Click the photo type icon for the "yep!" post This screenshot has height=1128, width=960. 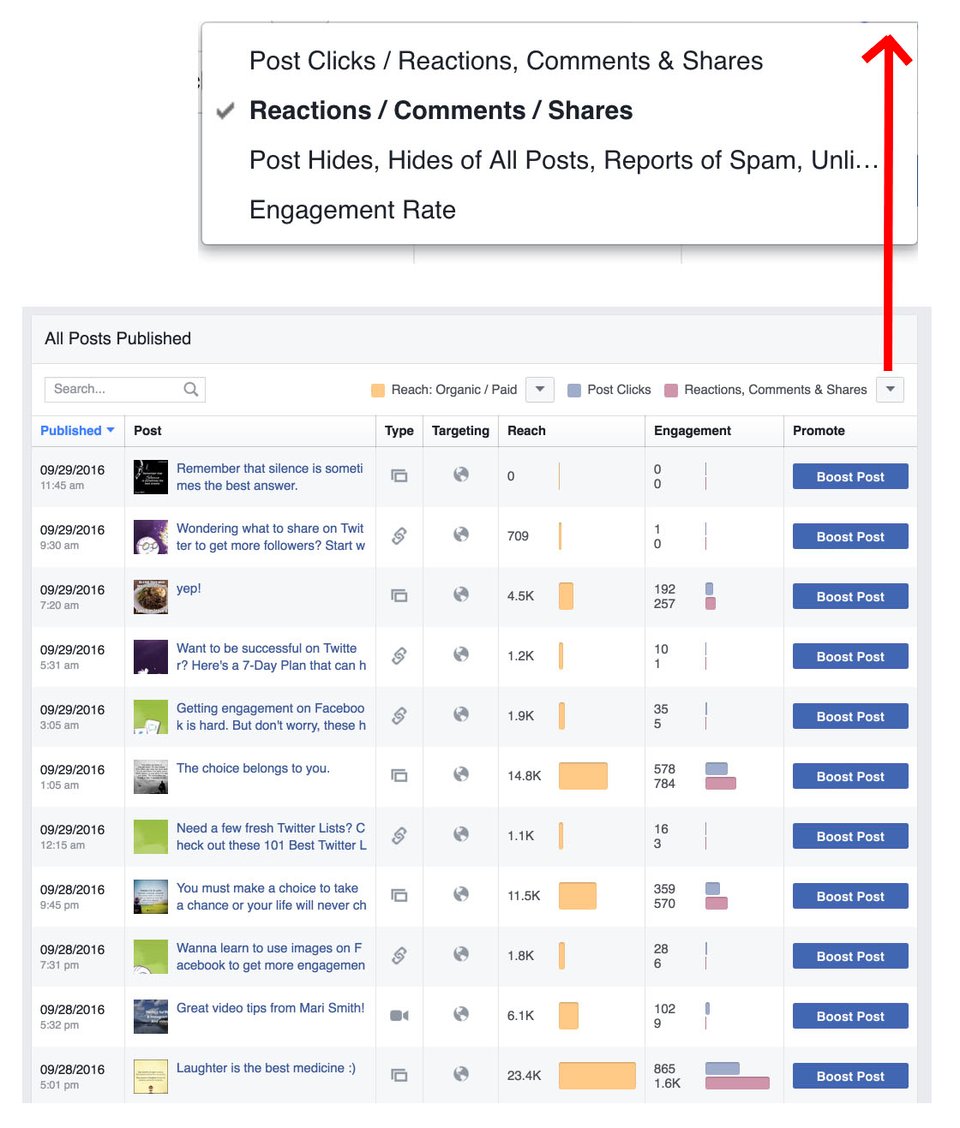click(x=400, y=595)
